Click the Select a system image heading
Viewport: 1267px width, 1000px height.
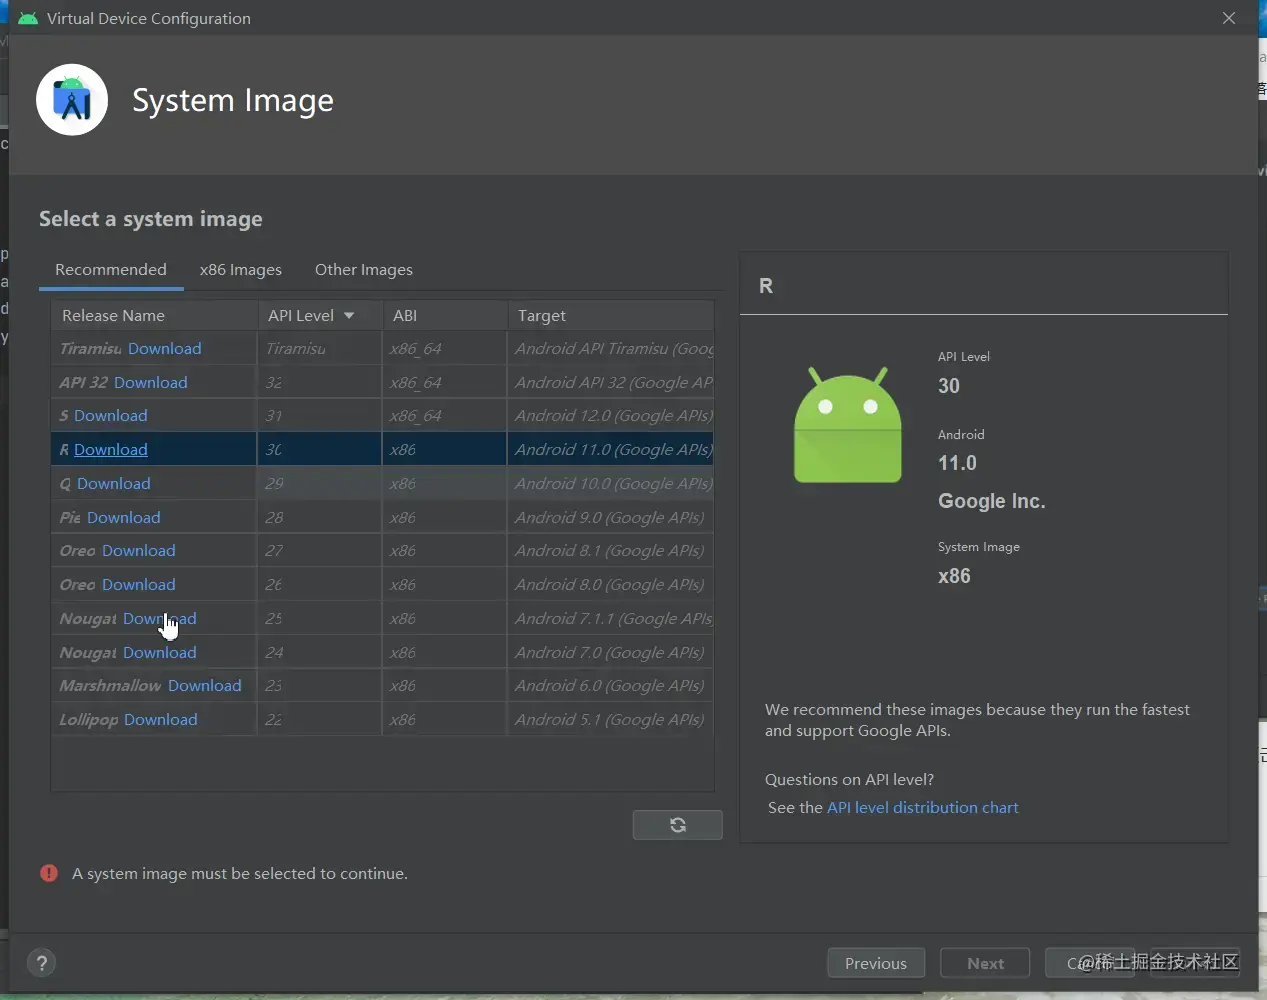pyautogui.click(x=151, y=219)
